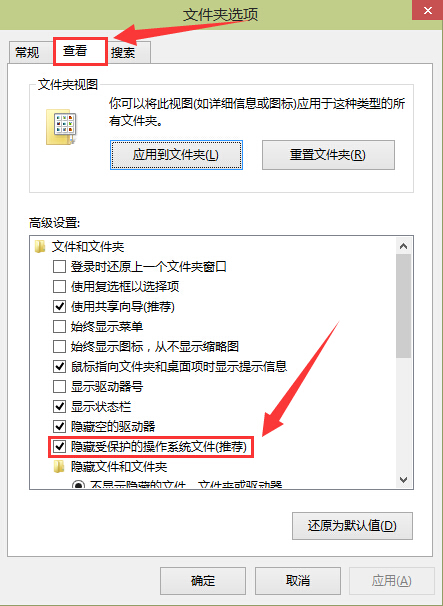The width and height of the screenshot is (443, 606).
Task: Switch to the 常规 tab
Action: point(27,52)
